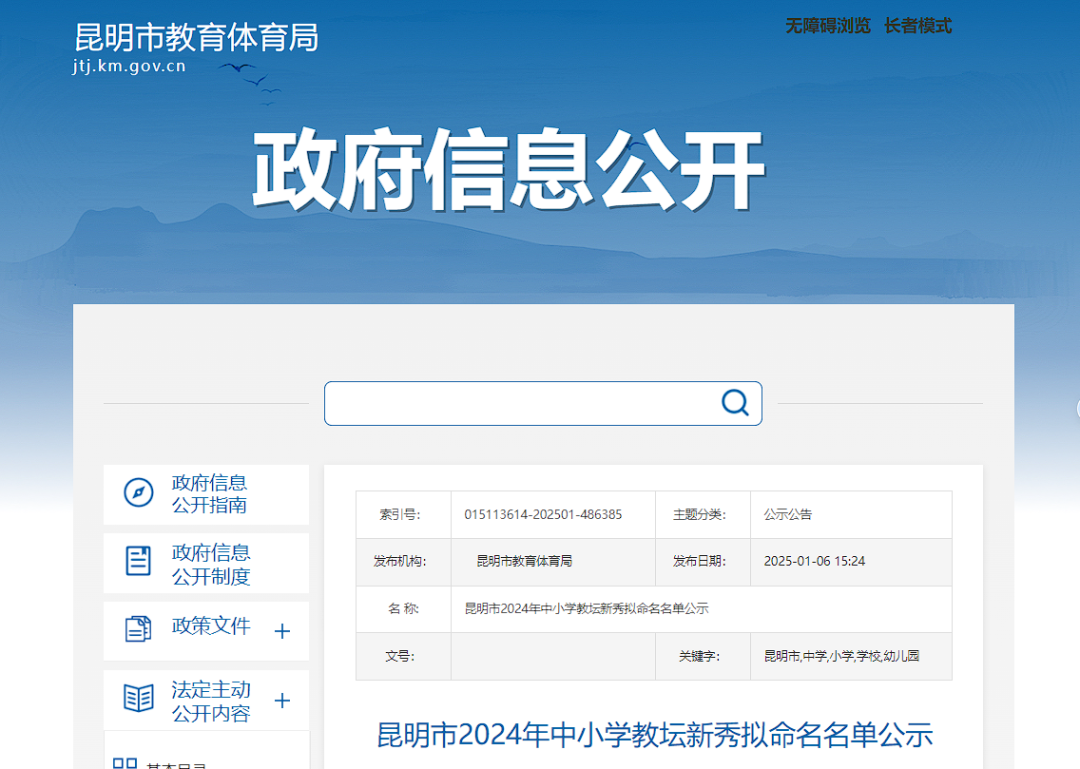Click the index number 015113614-202501-486385

coord(543,515)
